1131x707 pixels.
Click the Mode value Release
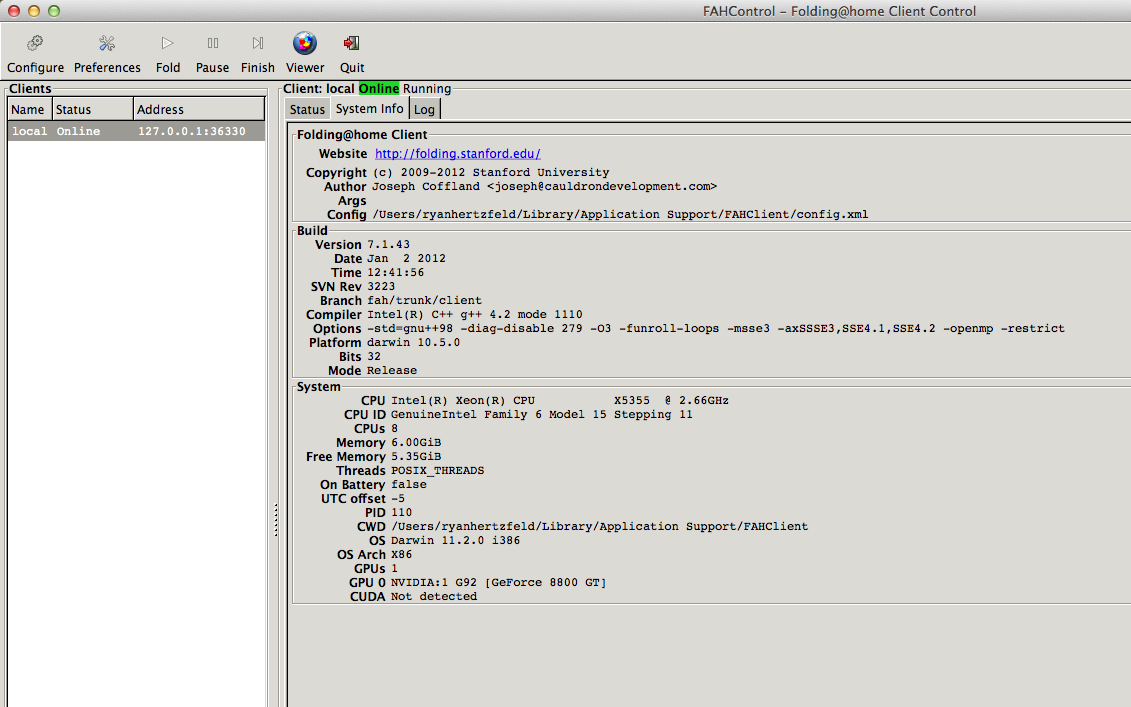pyautogui.click(x=392, y=370)
